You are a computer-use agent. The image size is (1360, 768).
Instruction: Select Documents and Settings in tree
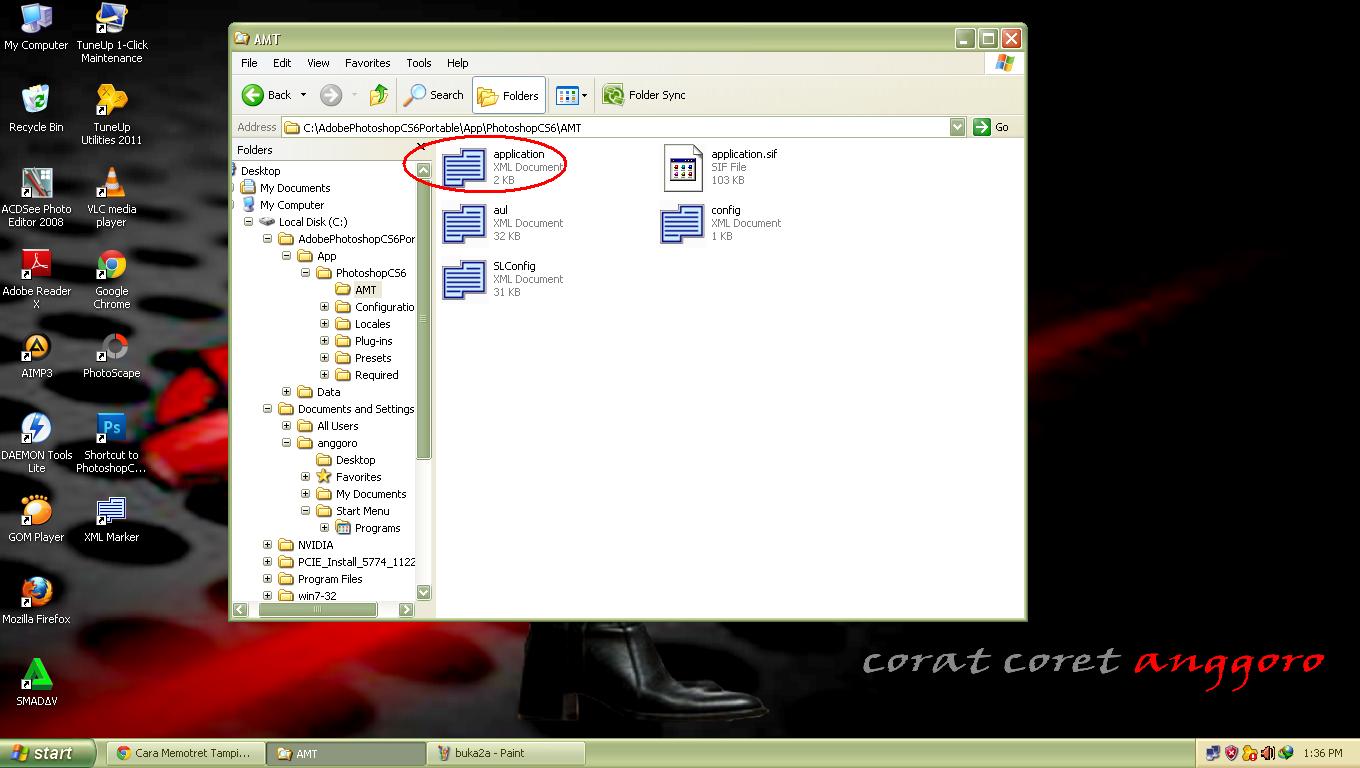(355, 409)
